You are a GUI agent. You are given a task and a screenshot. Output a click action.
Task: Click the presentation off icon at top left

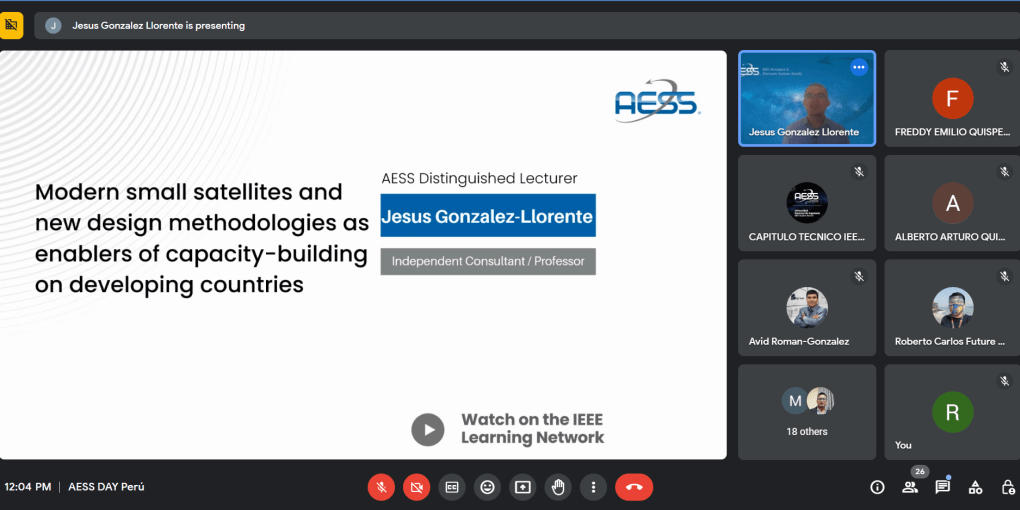point(11,25)
